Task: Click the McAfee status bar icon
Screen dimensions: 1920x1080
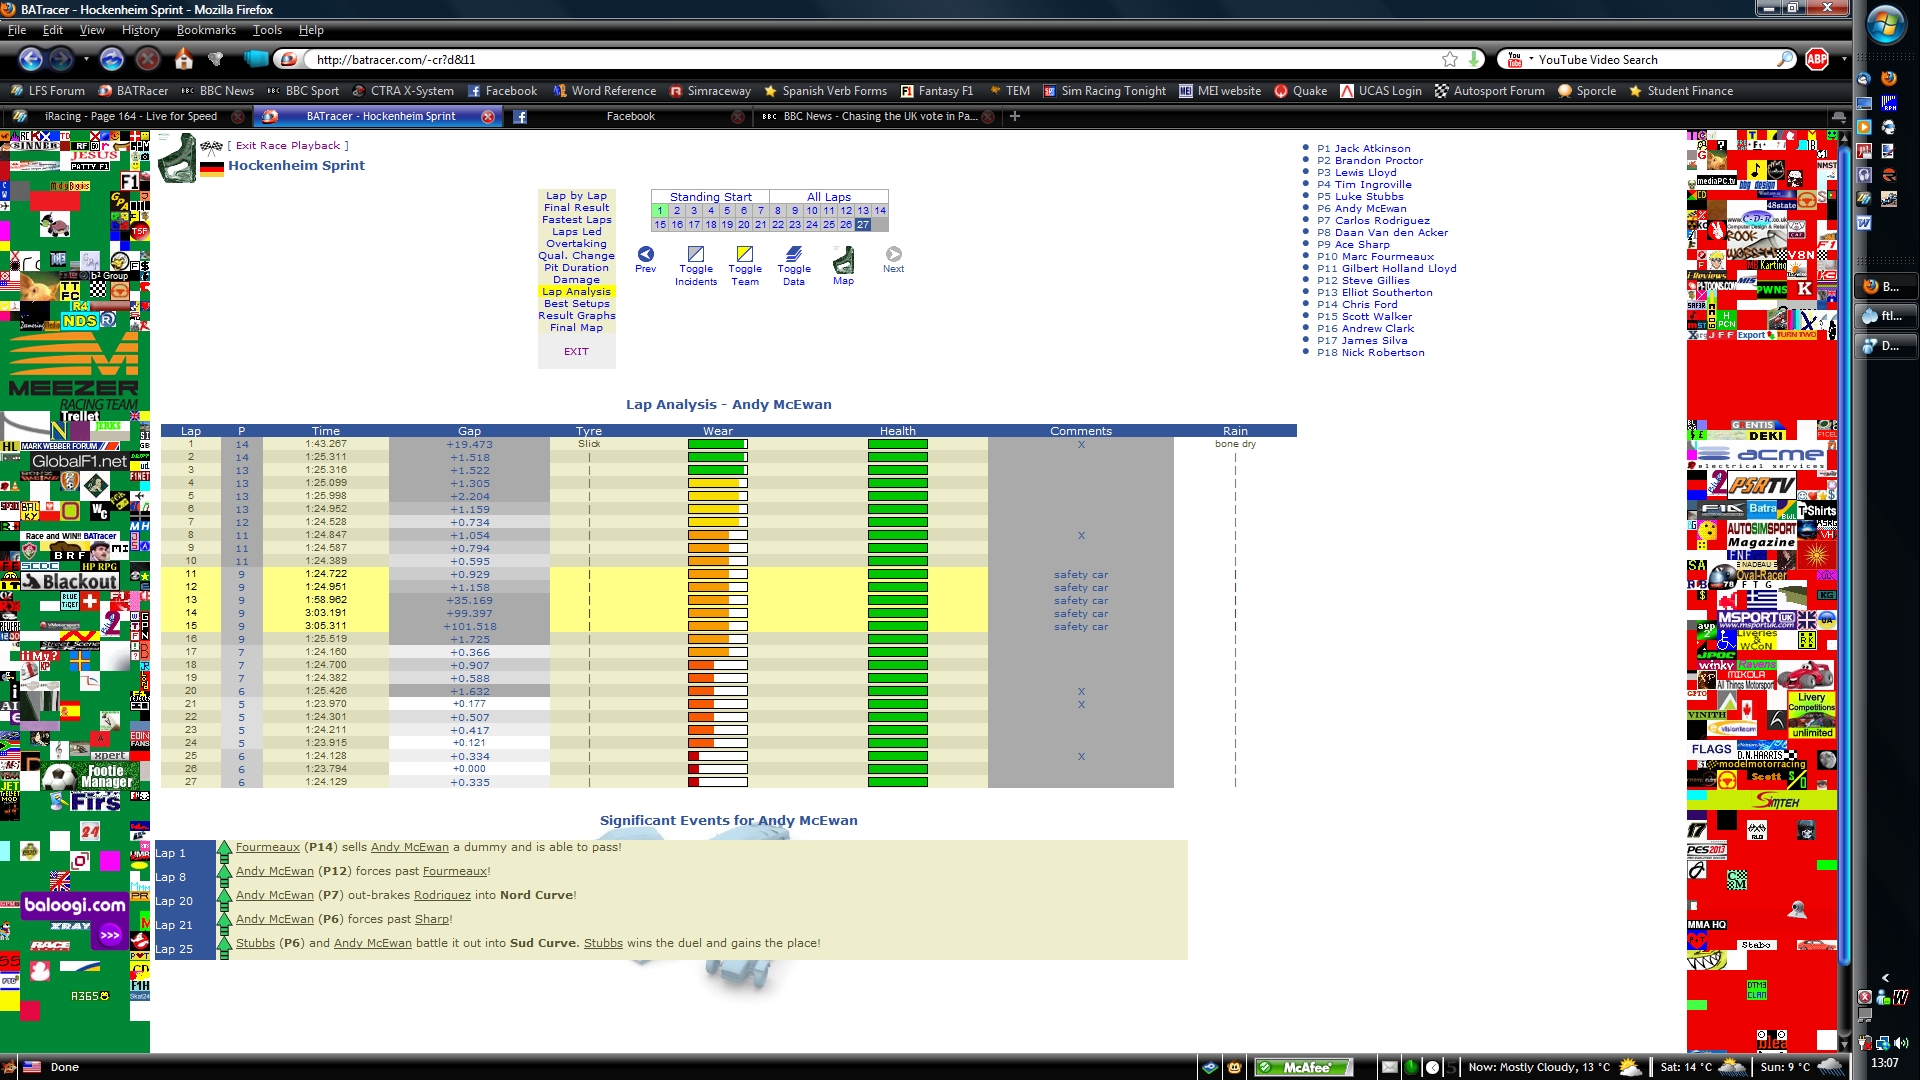Action: 1304,1067
